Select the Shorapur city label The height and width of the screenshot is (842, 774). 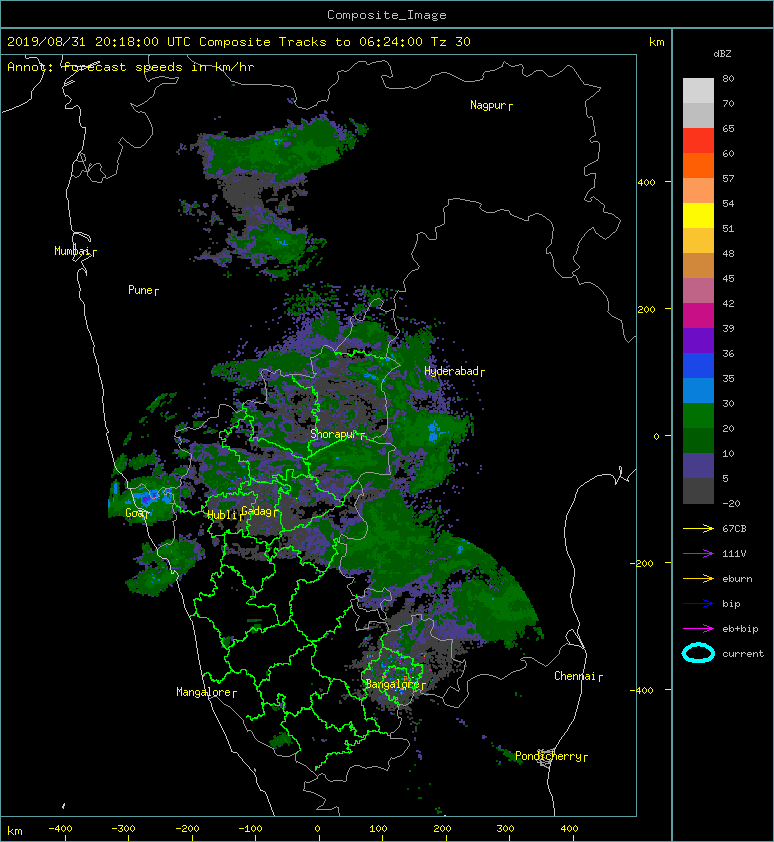click(337, 434)
